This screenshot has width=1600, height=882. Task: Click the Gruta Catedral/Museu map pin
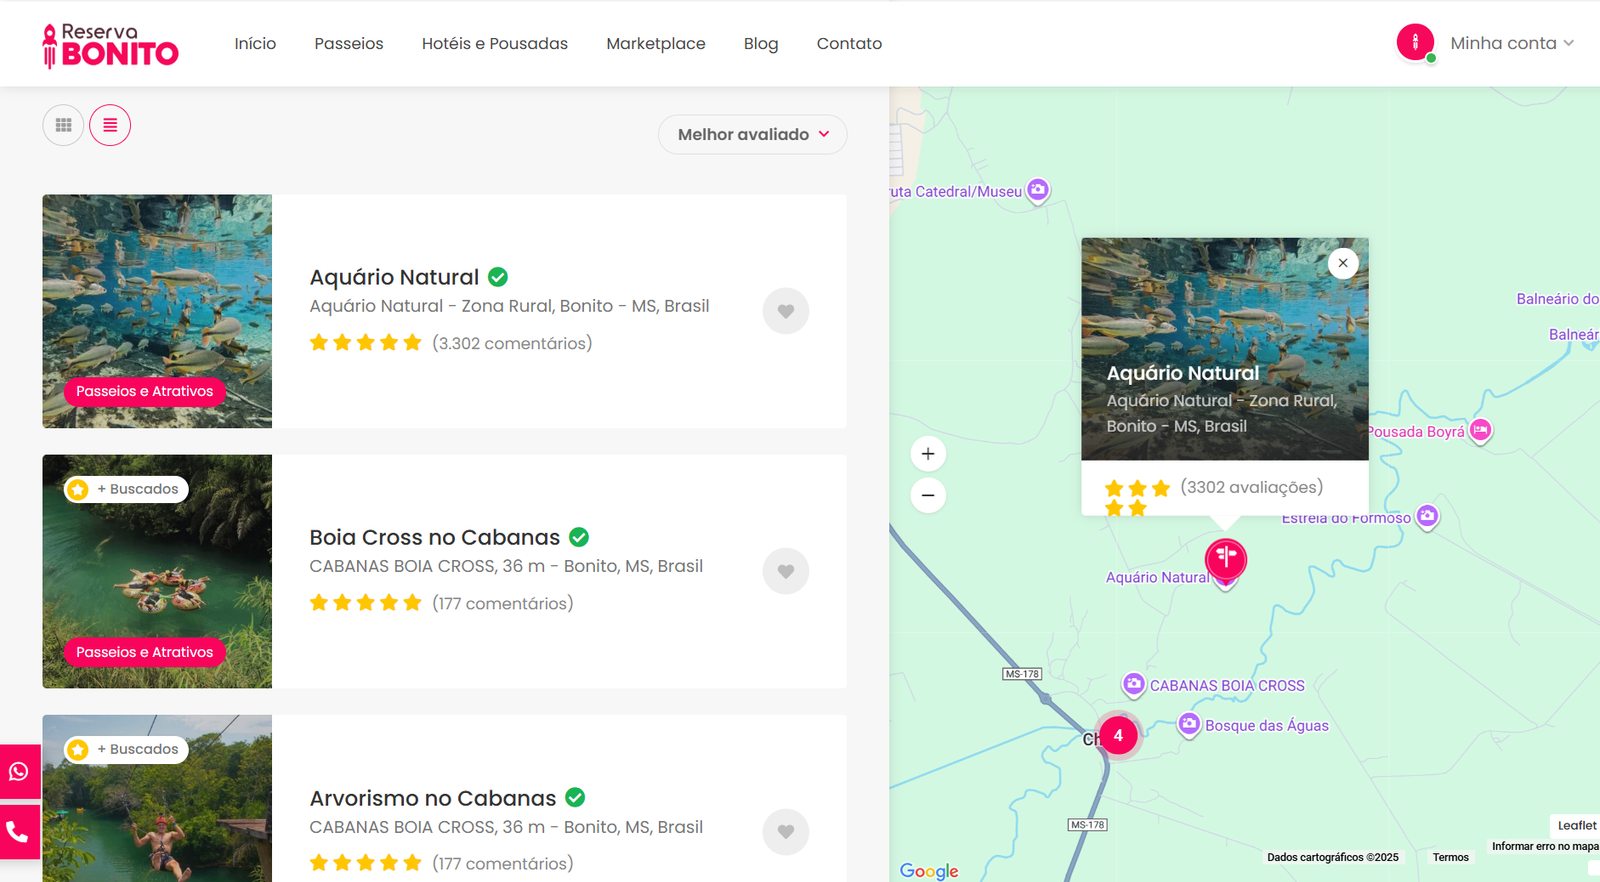[1038, 189]
